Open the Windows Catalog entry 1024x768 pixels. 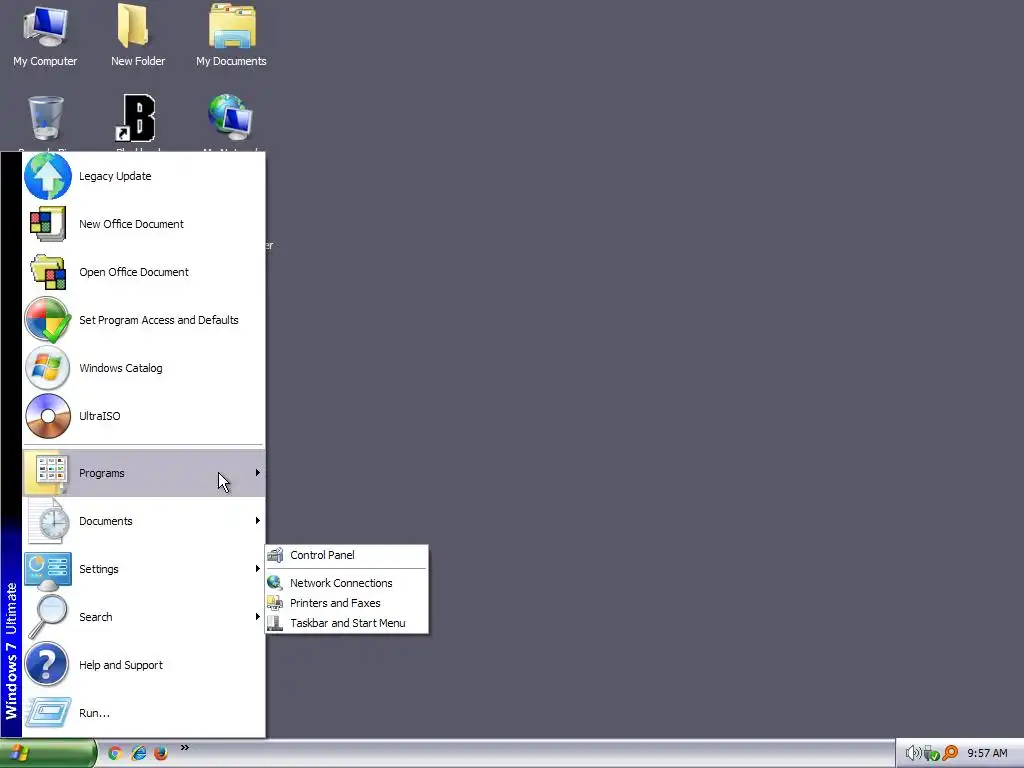pyautogui.click(x=144, y=368)
